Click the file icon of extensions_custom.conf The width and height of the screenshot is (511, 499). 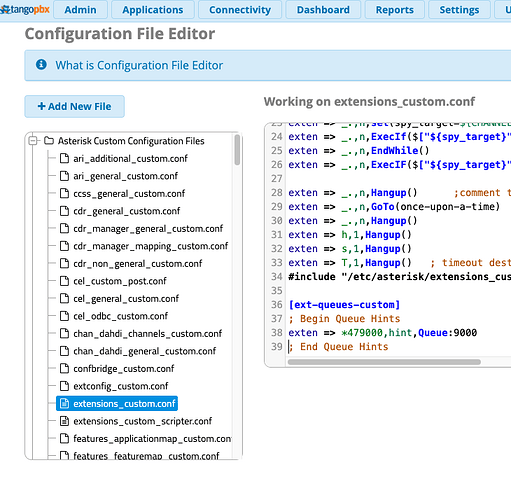tap(64, 404)
